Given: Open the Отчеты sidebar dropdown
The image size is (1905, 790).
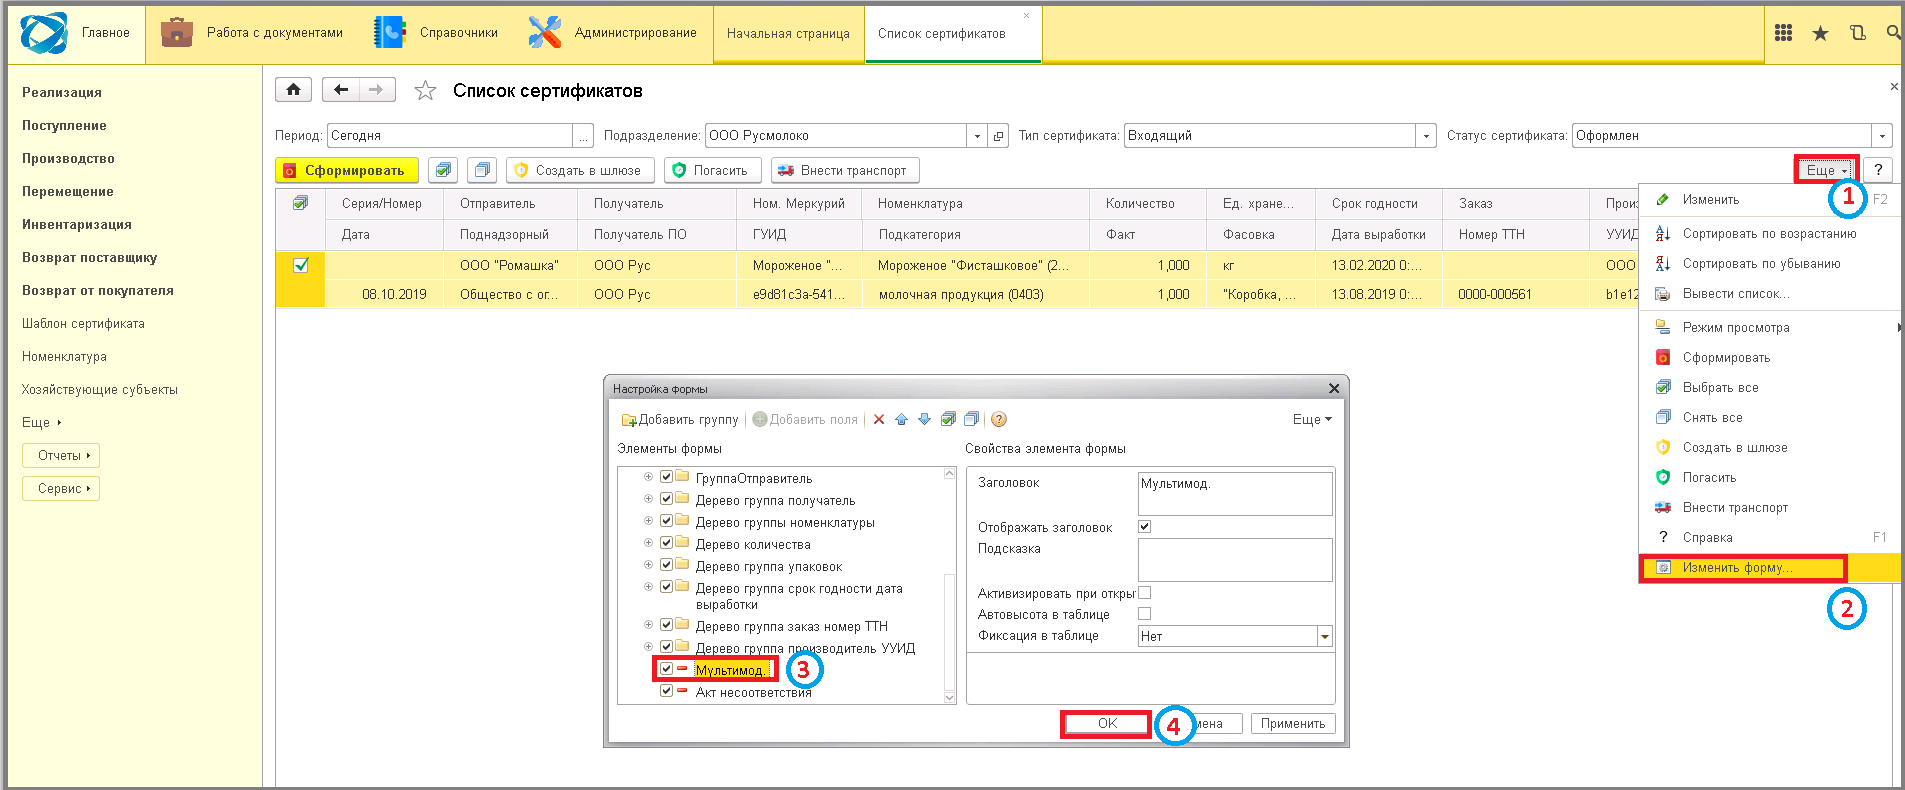Looking at the screenshot, I should click(61, 455).
